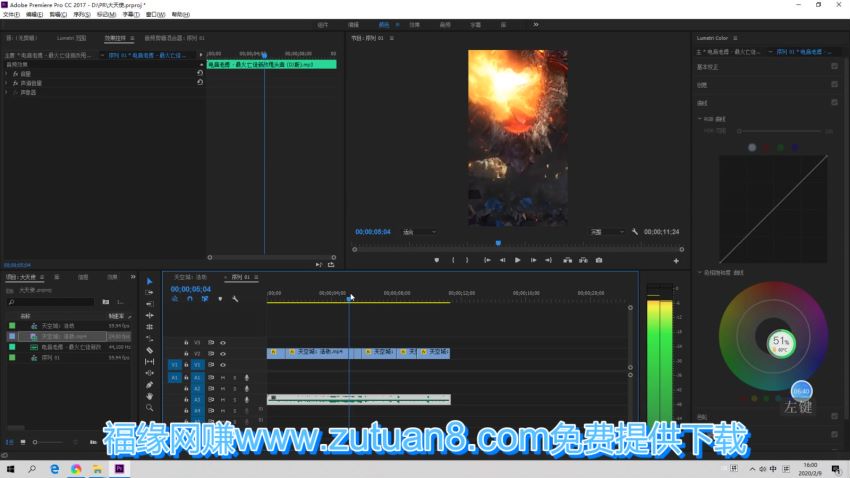Expand workspace overflow chevron at top
Screen dimensions: 850x478
tap(536, 24)
